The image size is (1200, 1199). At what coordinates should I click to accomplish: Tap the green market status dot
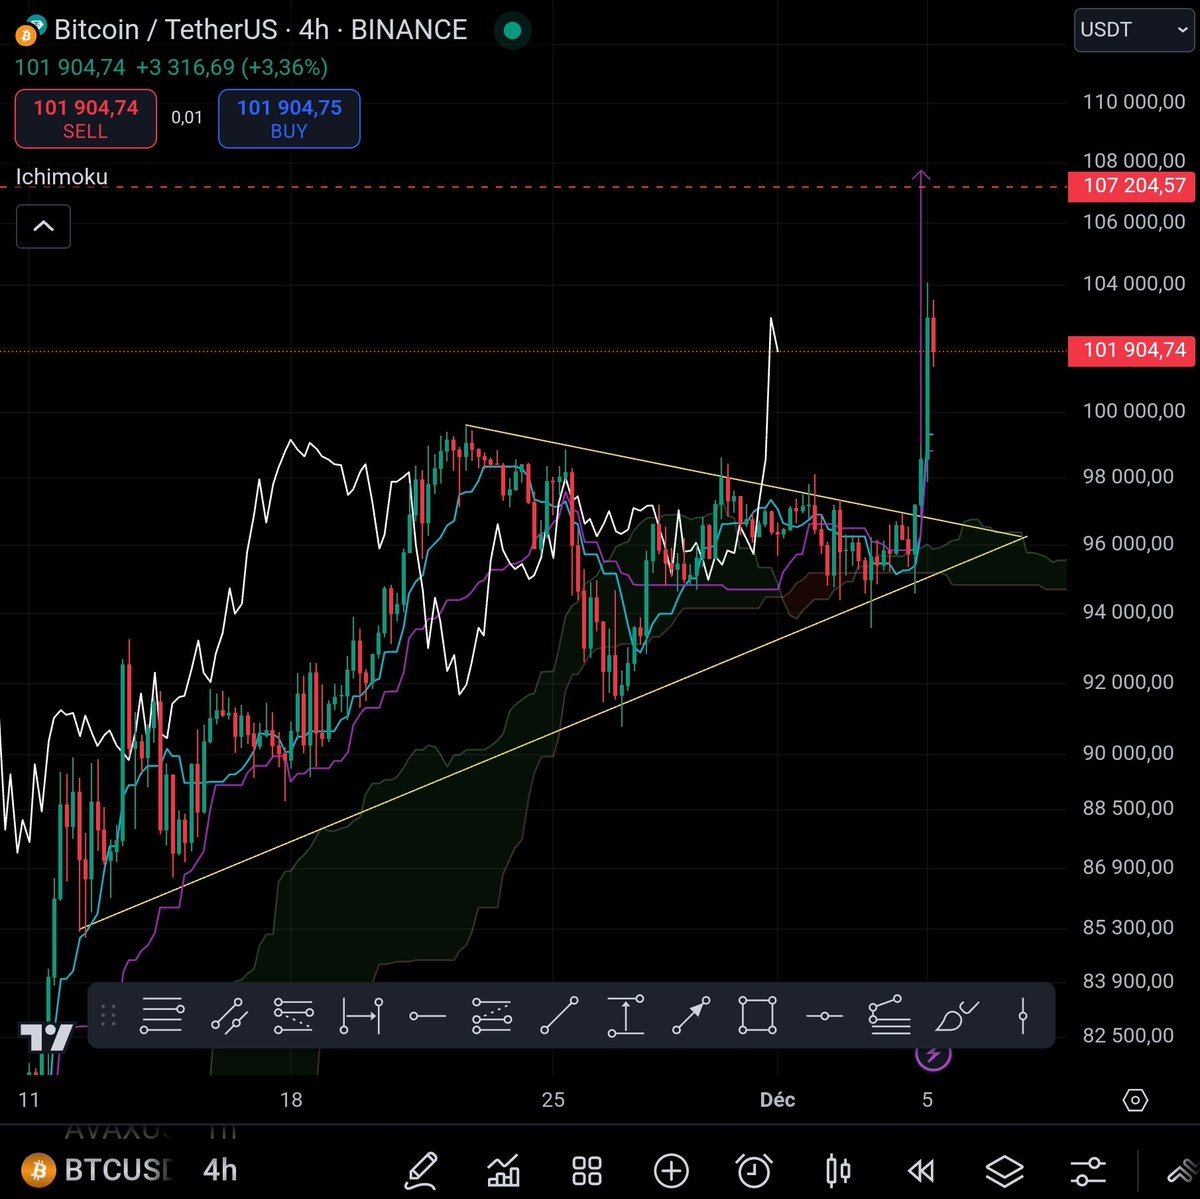coord(512,30)
